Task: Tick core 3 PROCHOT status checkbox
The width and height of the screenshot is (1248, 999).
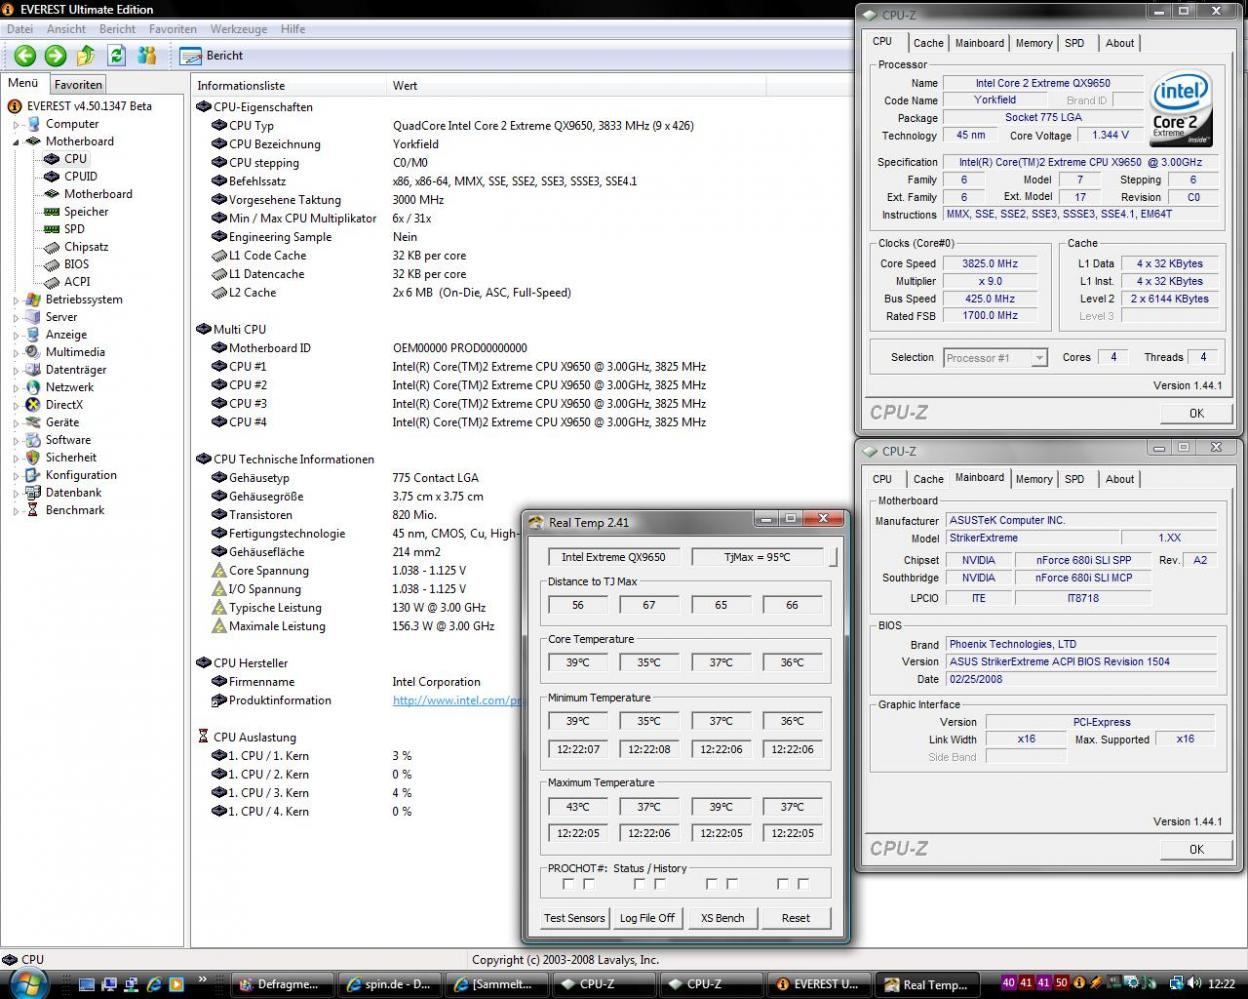Action: point(711,884)
